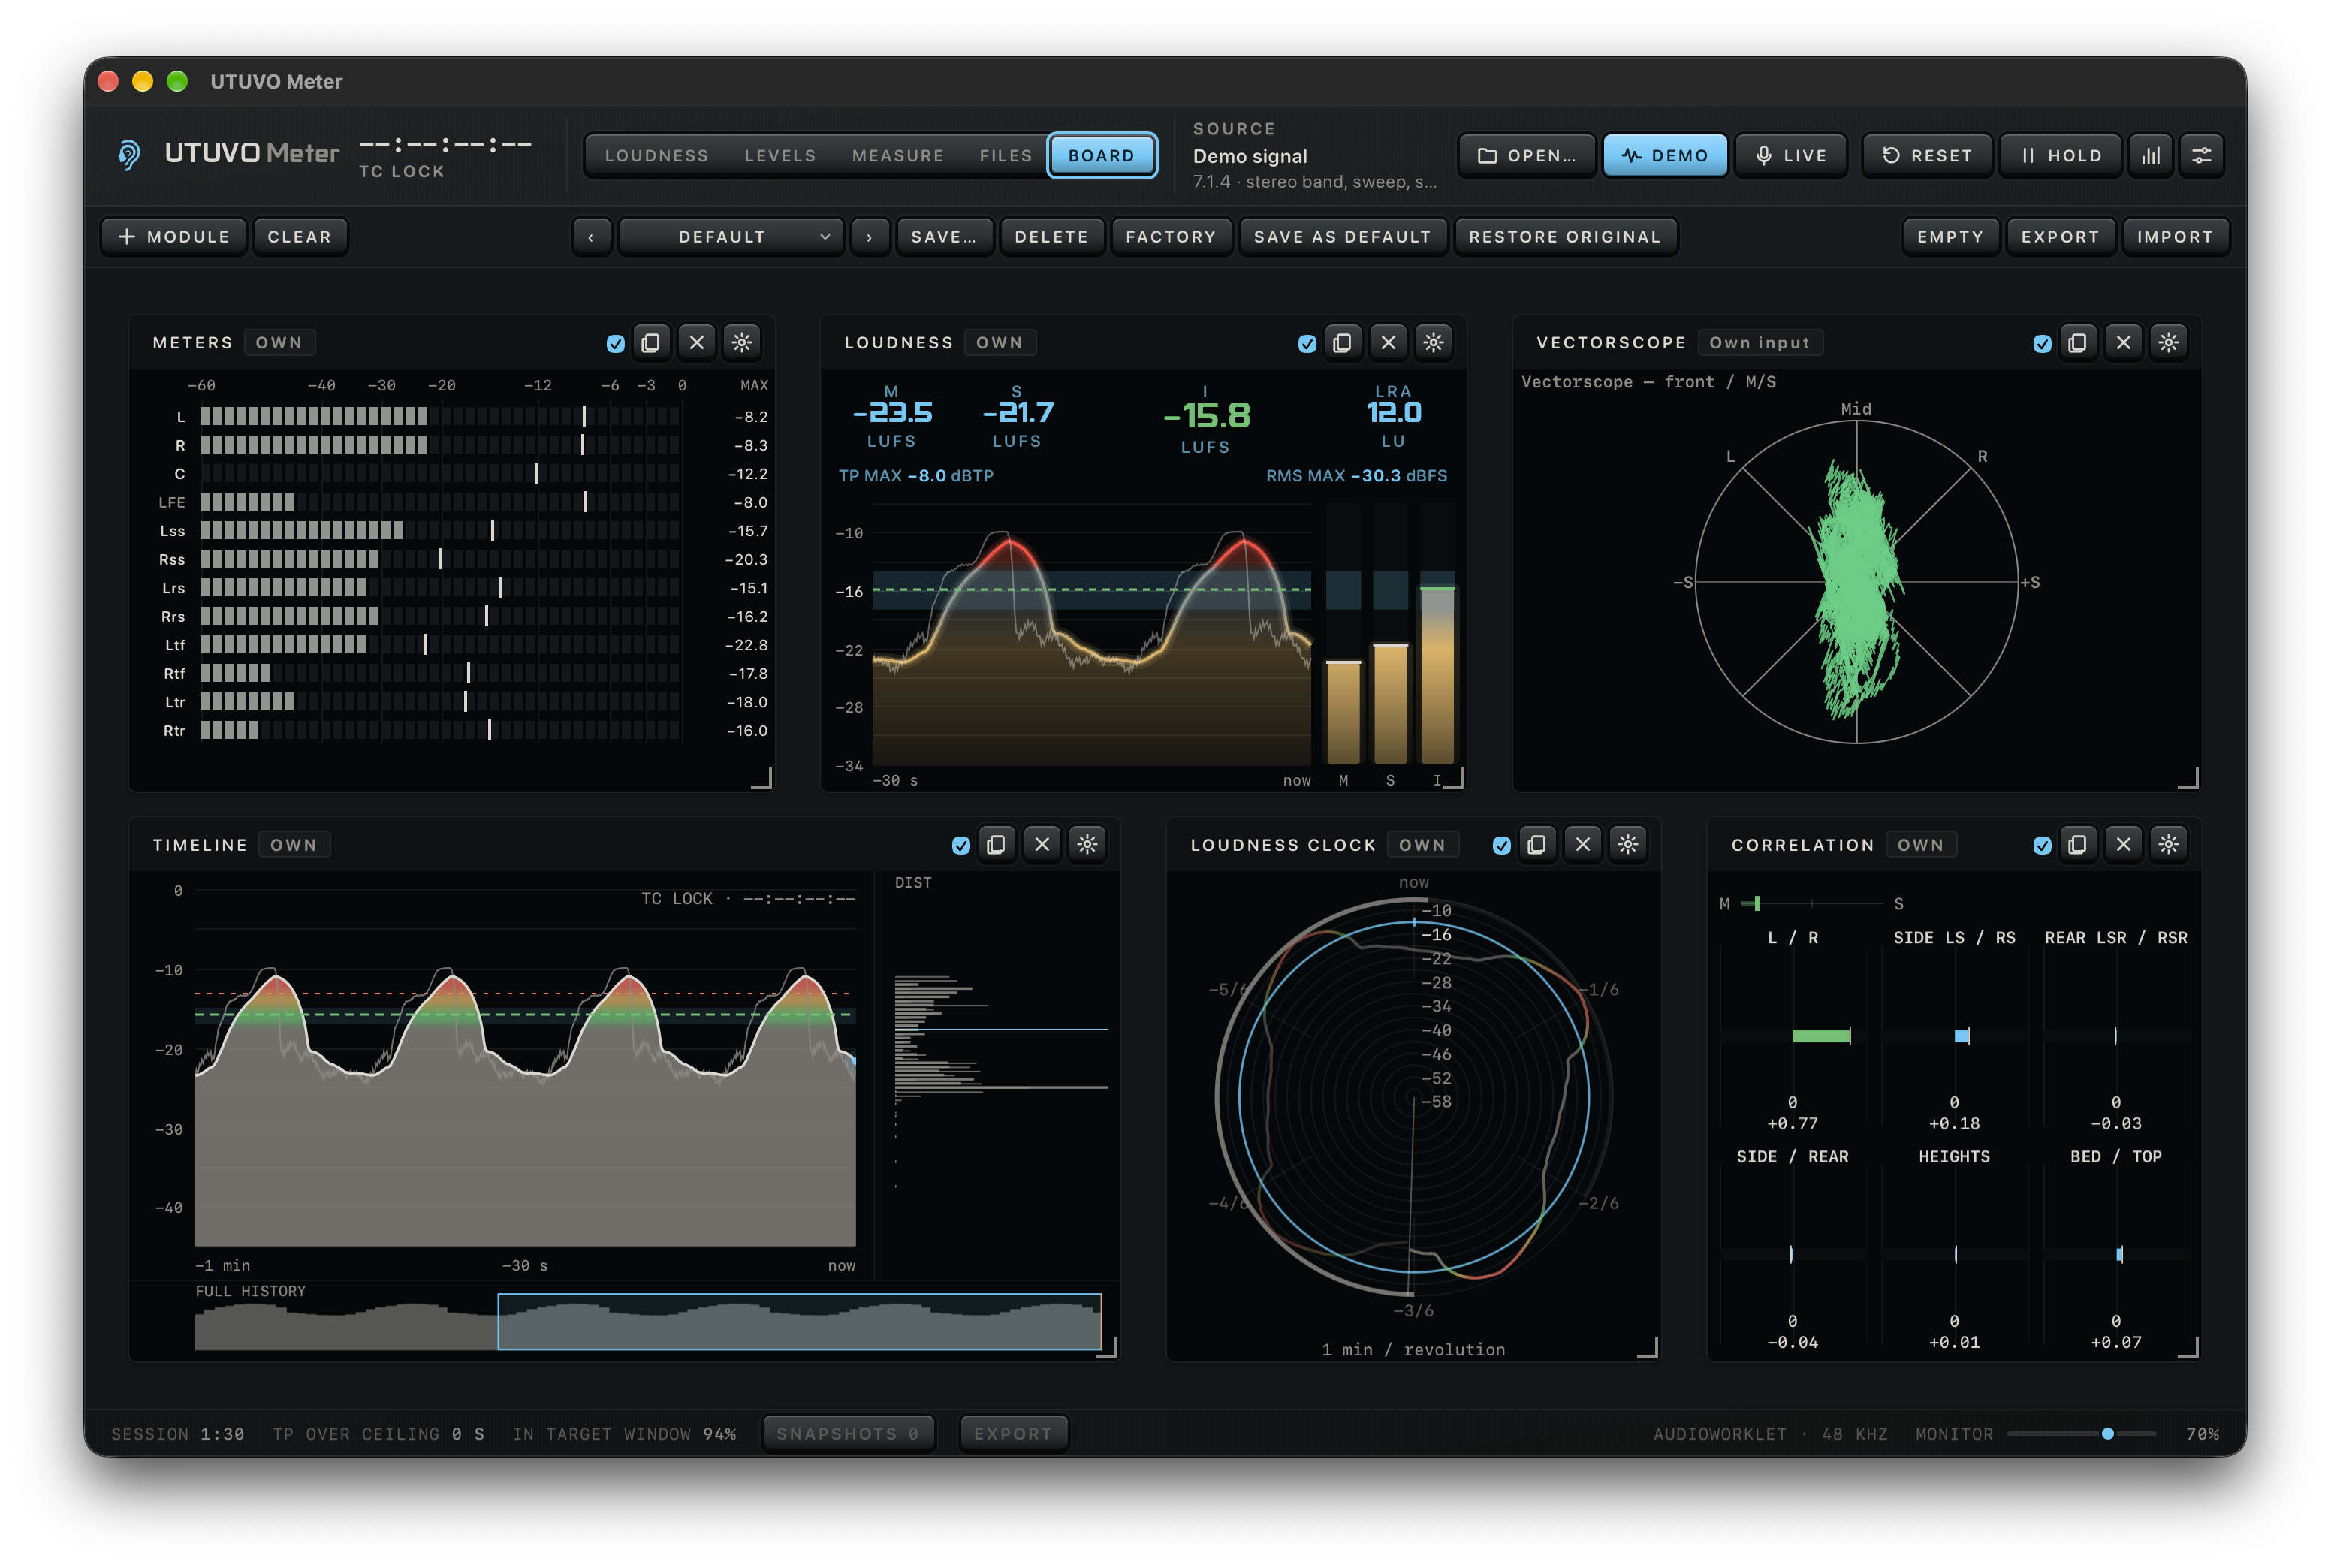Close the Vectorscope module

tap(2123, 343)
